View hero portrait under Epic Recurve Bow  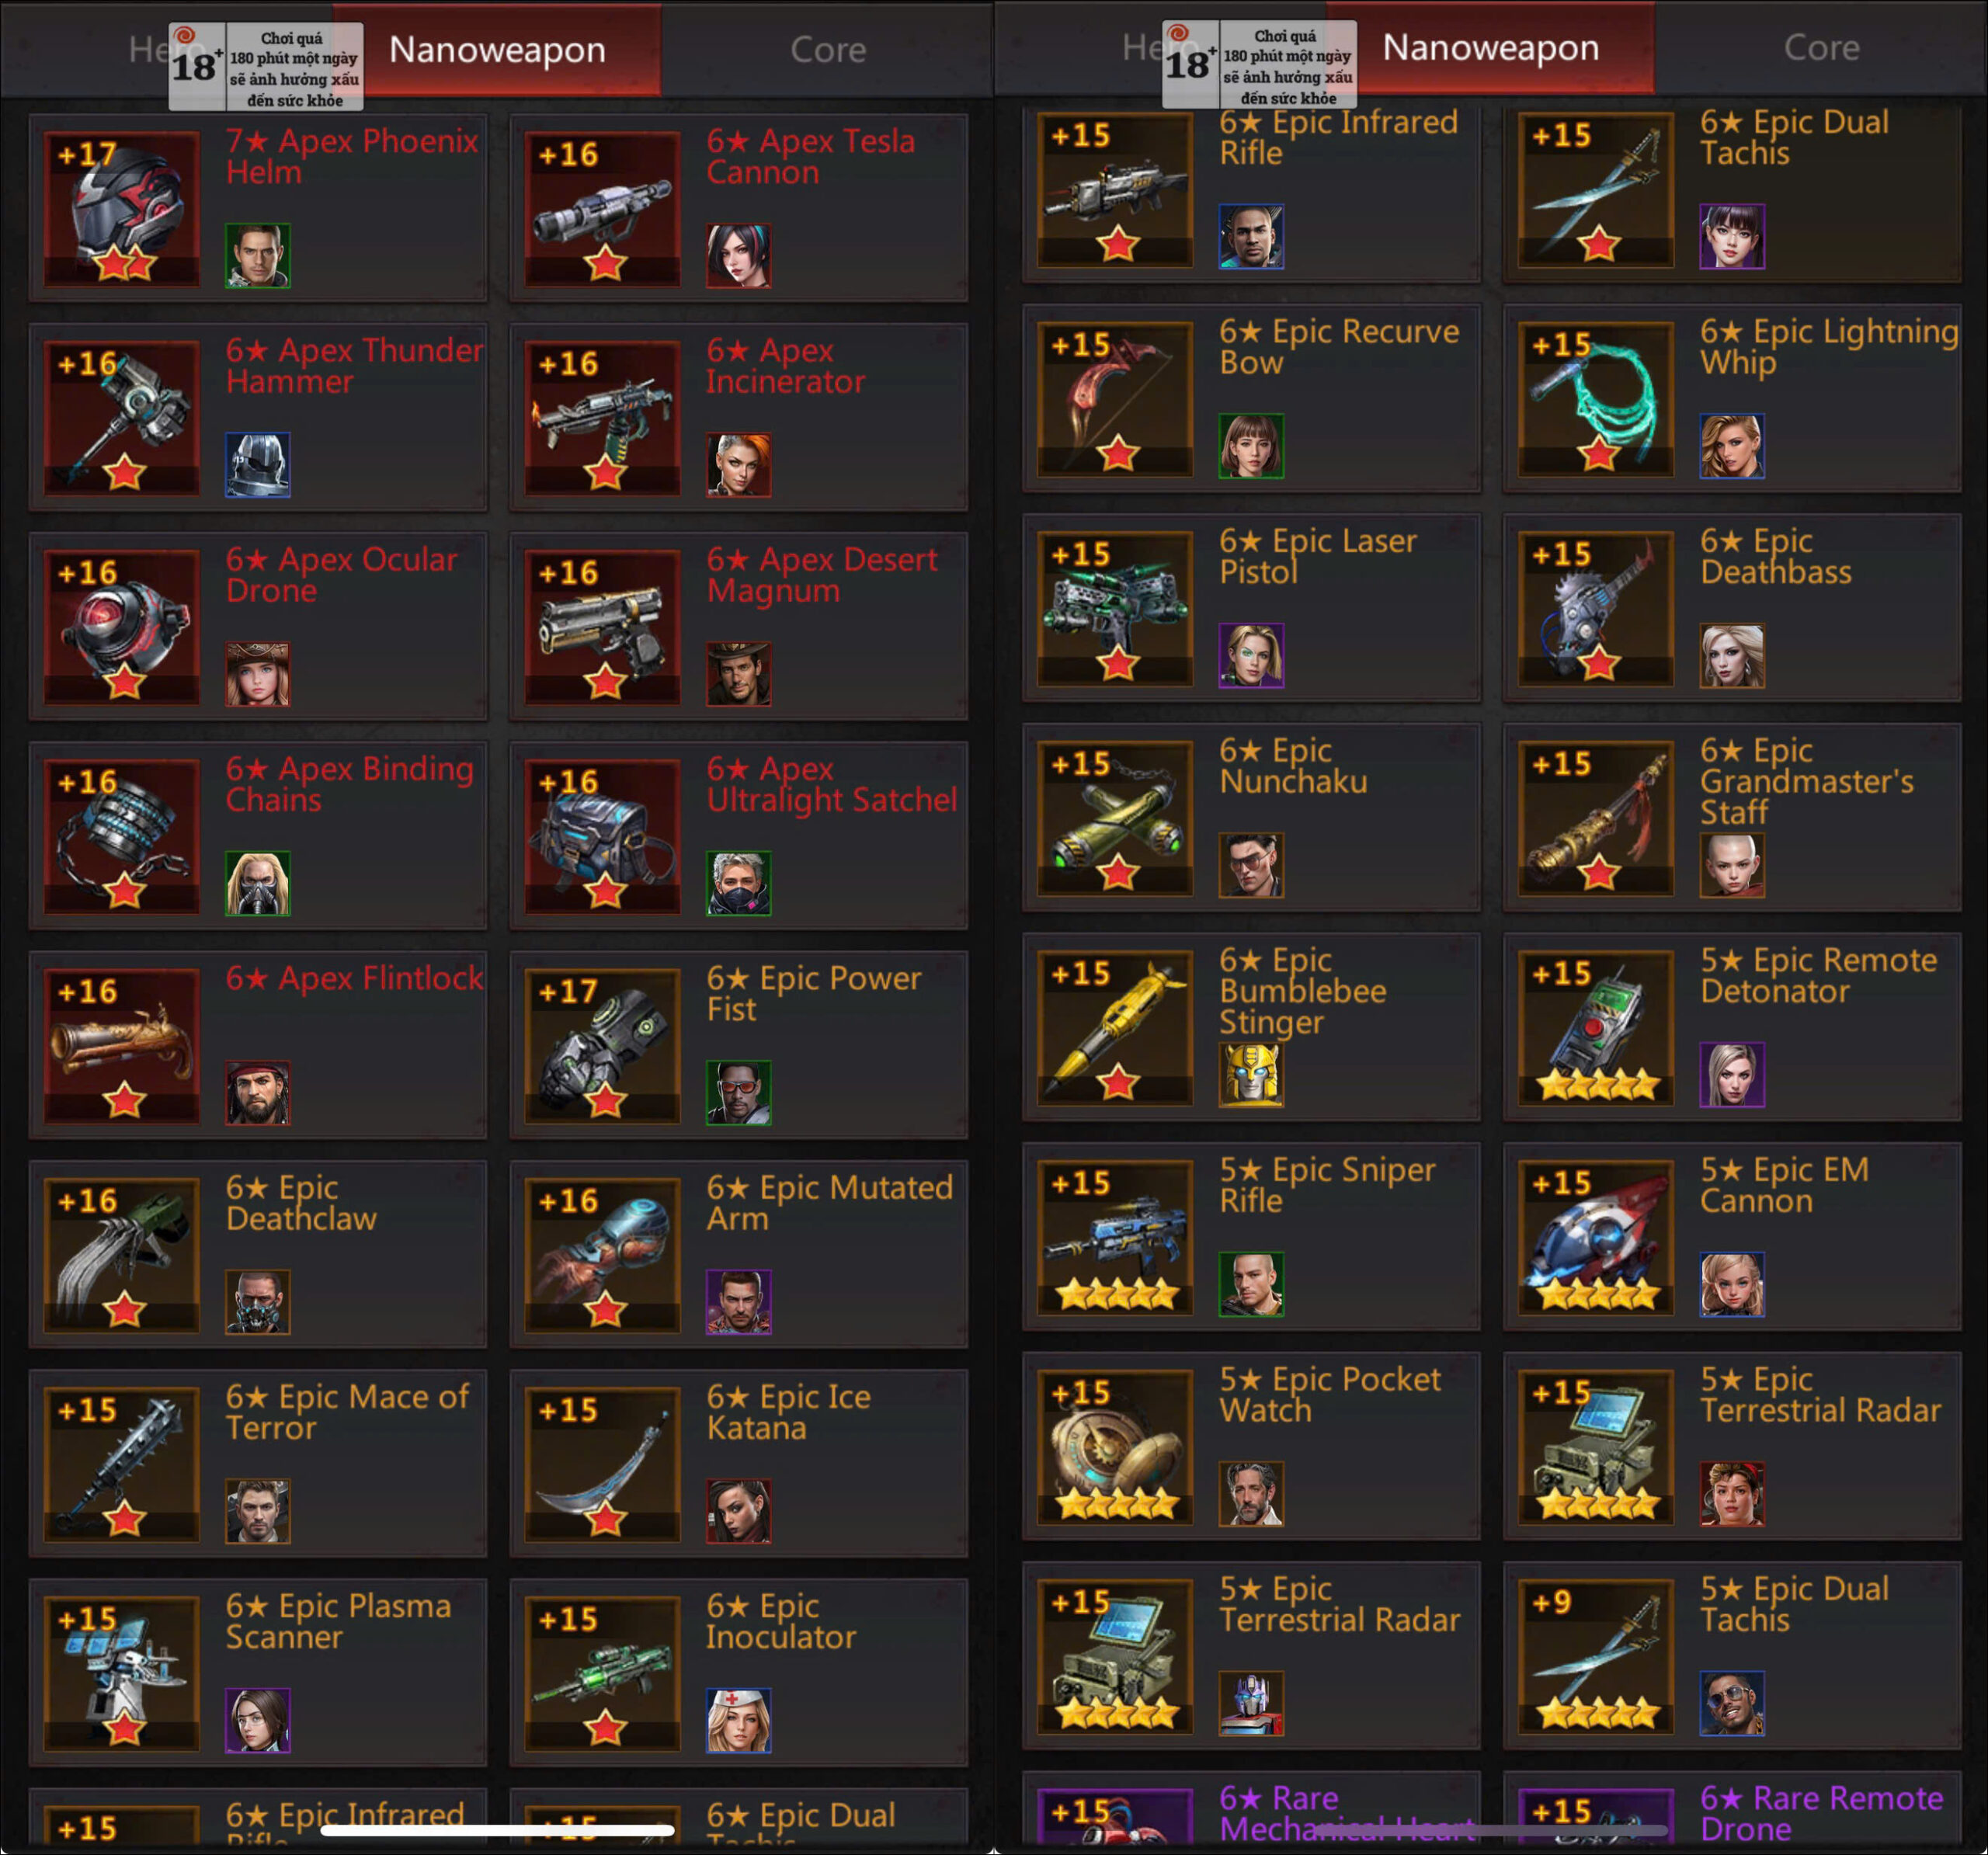click(x=1251, y=446)
